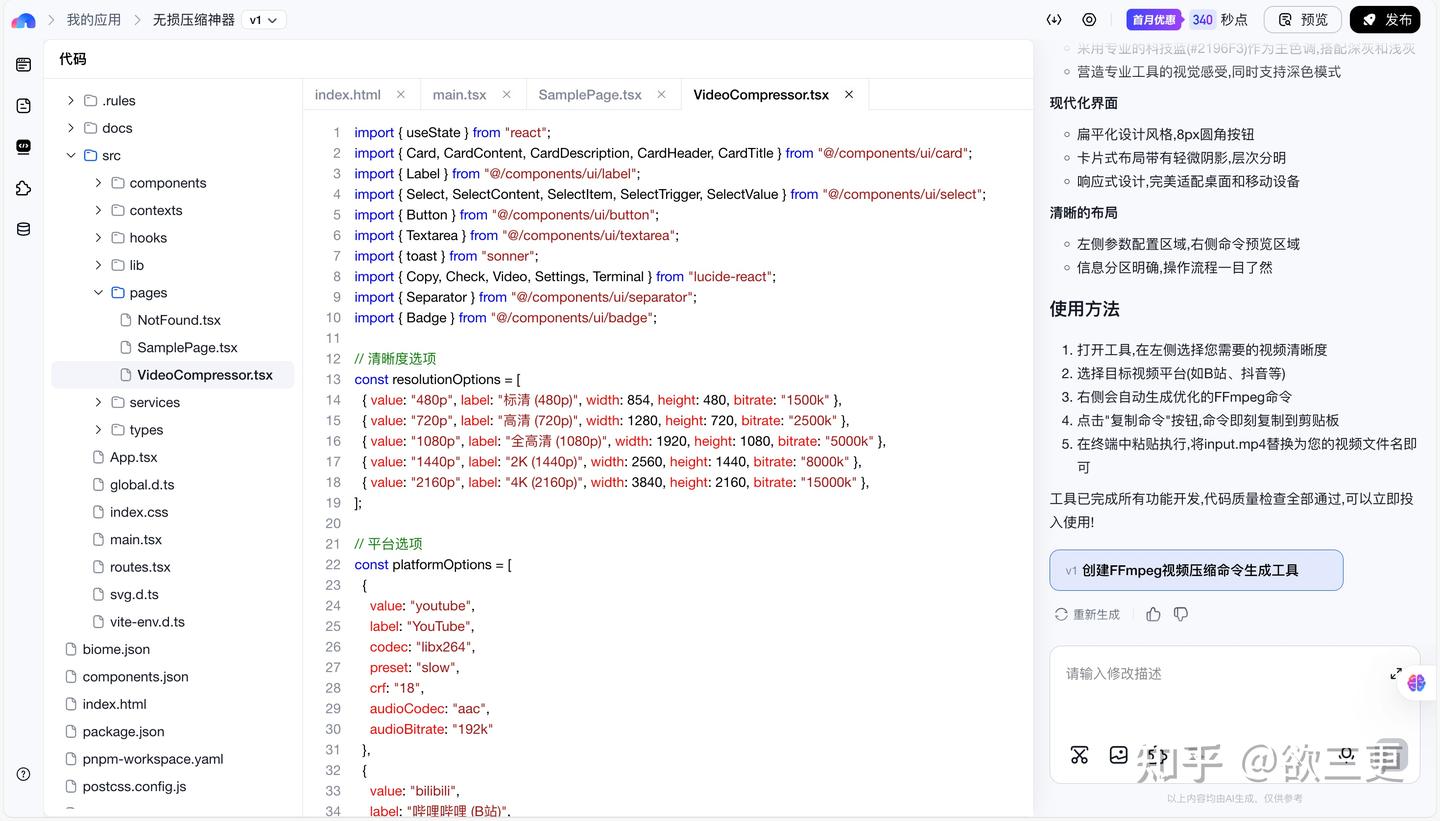The image size is (1440, 821).
Task: Close the main.tsx tab
Action: [506, 94]
